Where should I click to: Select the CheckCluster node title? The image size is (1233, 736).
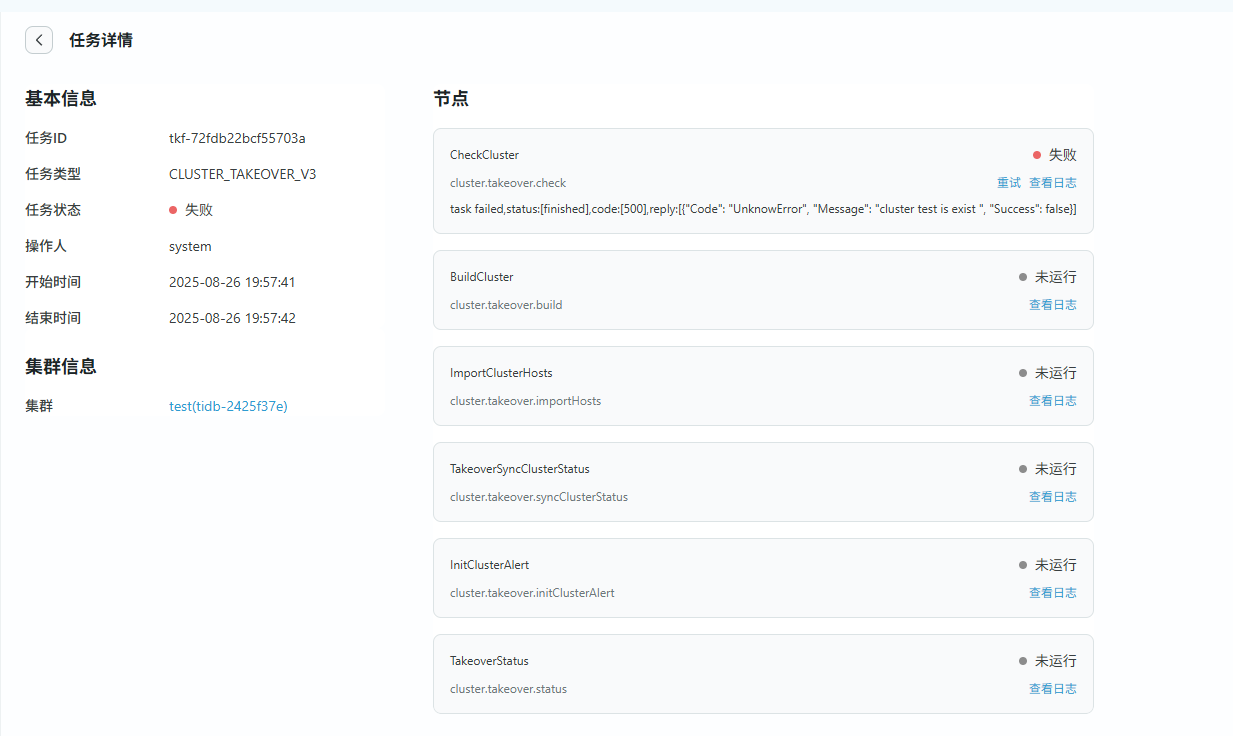[484, 155]
